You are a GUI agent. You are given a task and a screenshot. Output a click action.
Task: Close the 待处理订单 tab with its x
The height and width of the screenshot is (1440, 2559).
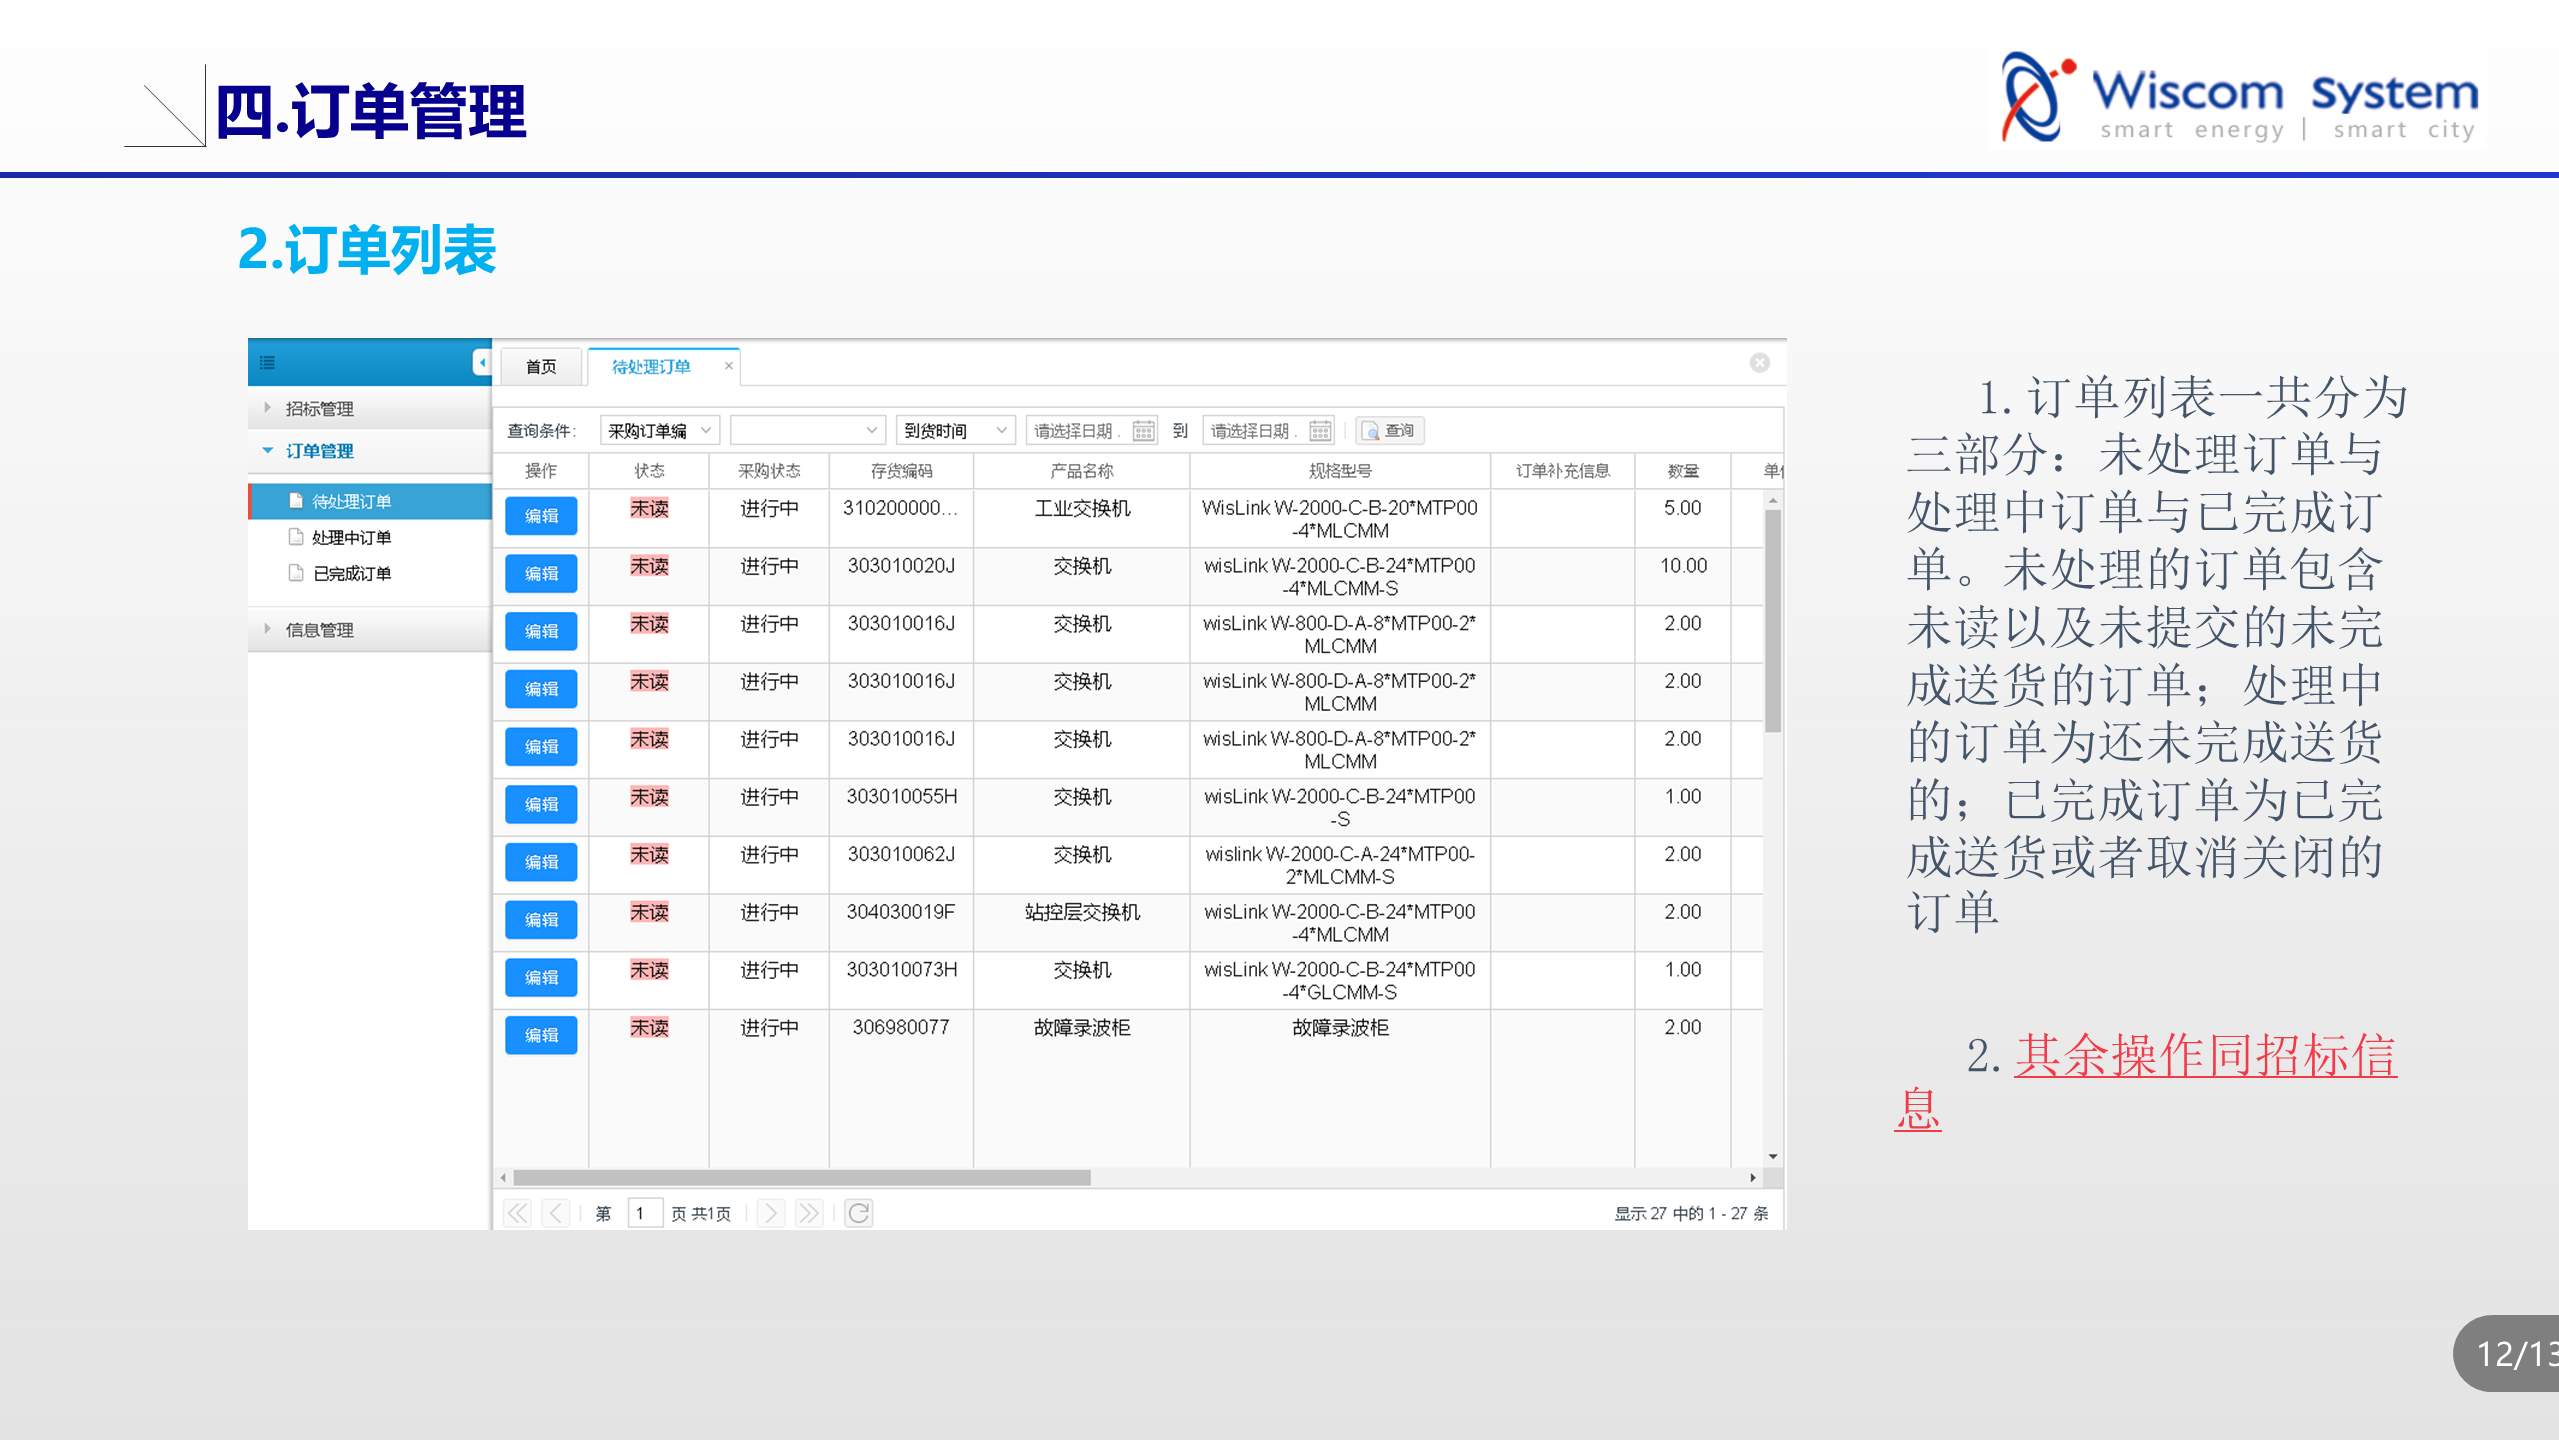[729, 366]
